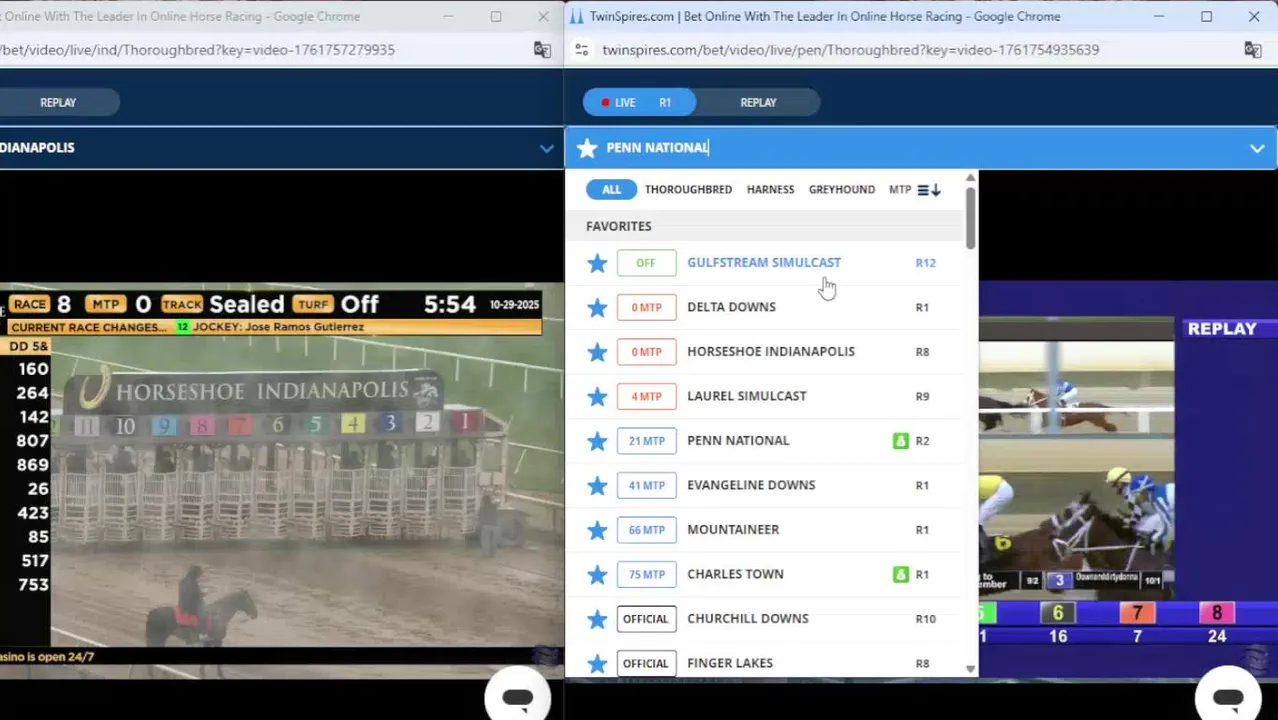Viewport: 1278px width, 720px height.
Task: Filter list by Harness
Action: 770,190
